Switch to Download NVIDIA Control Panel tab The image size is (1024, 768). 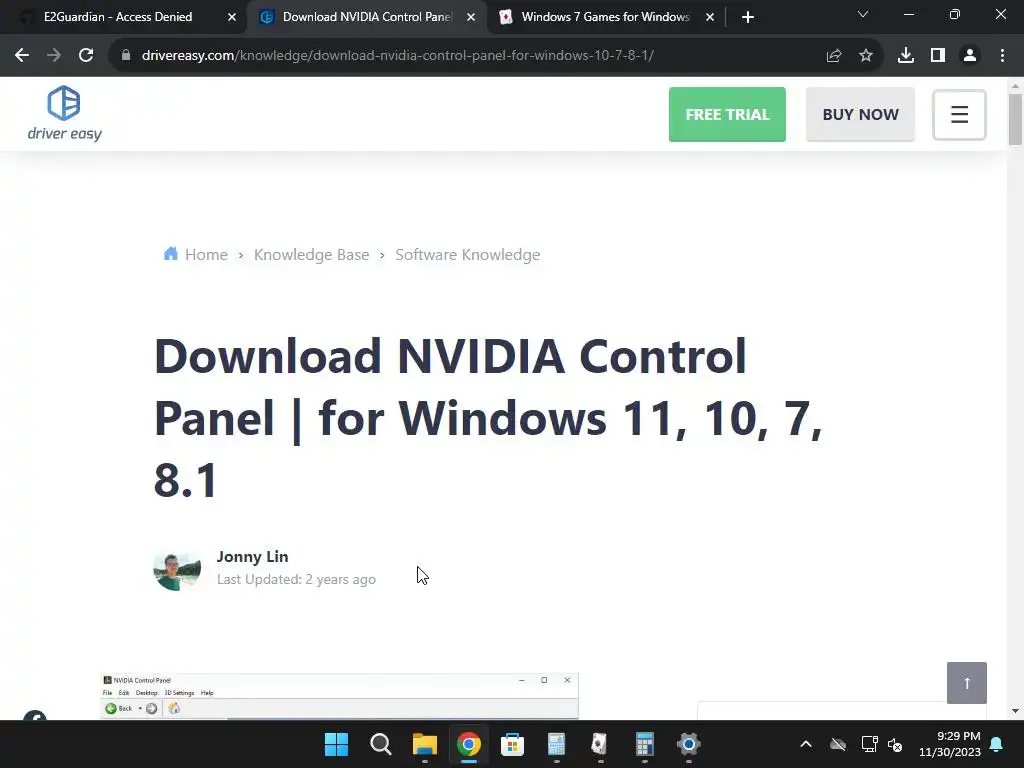(366, 17)
